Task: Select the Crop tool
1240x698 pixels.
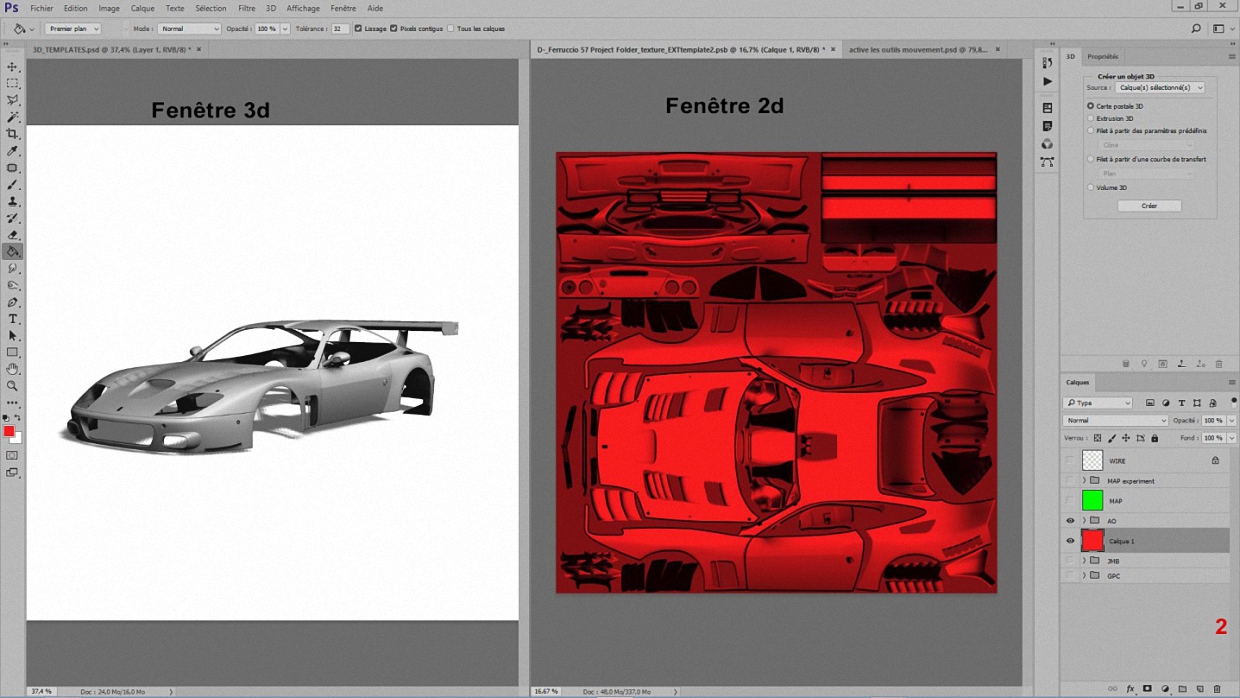Action: pyautogui.click(x=13, y=134)
